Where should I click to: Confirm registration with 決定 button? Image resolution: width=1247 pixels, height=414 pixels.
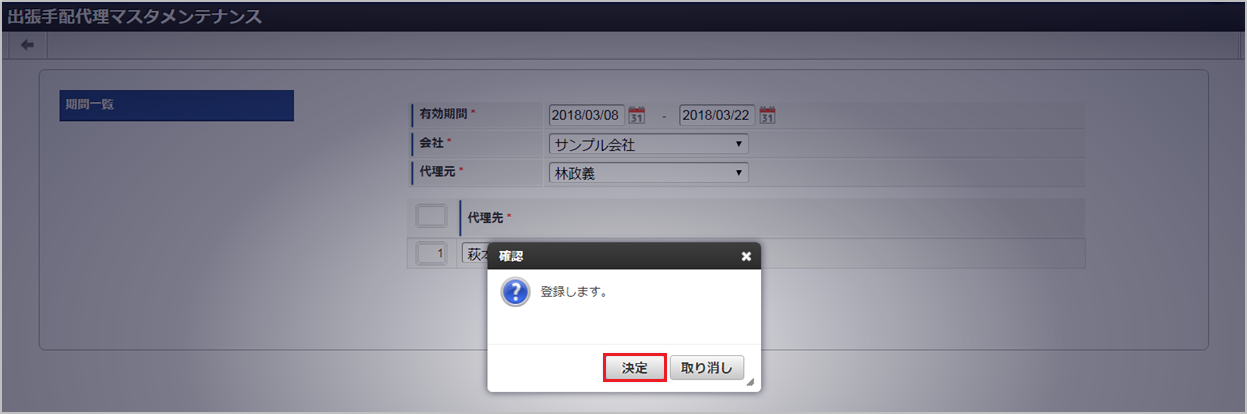click(x=635, y=367)
